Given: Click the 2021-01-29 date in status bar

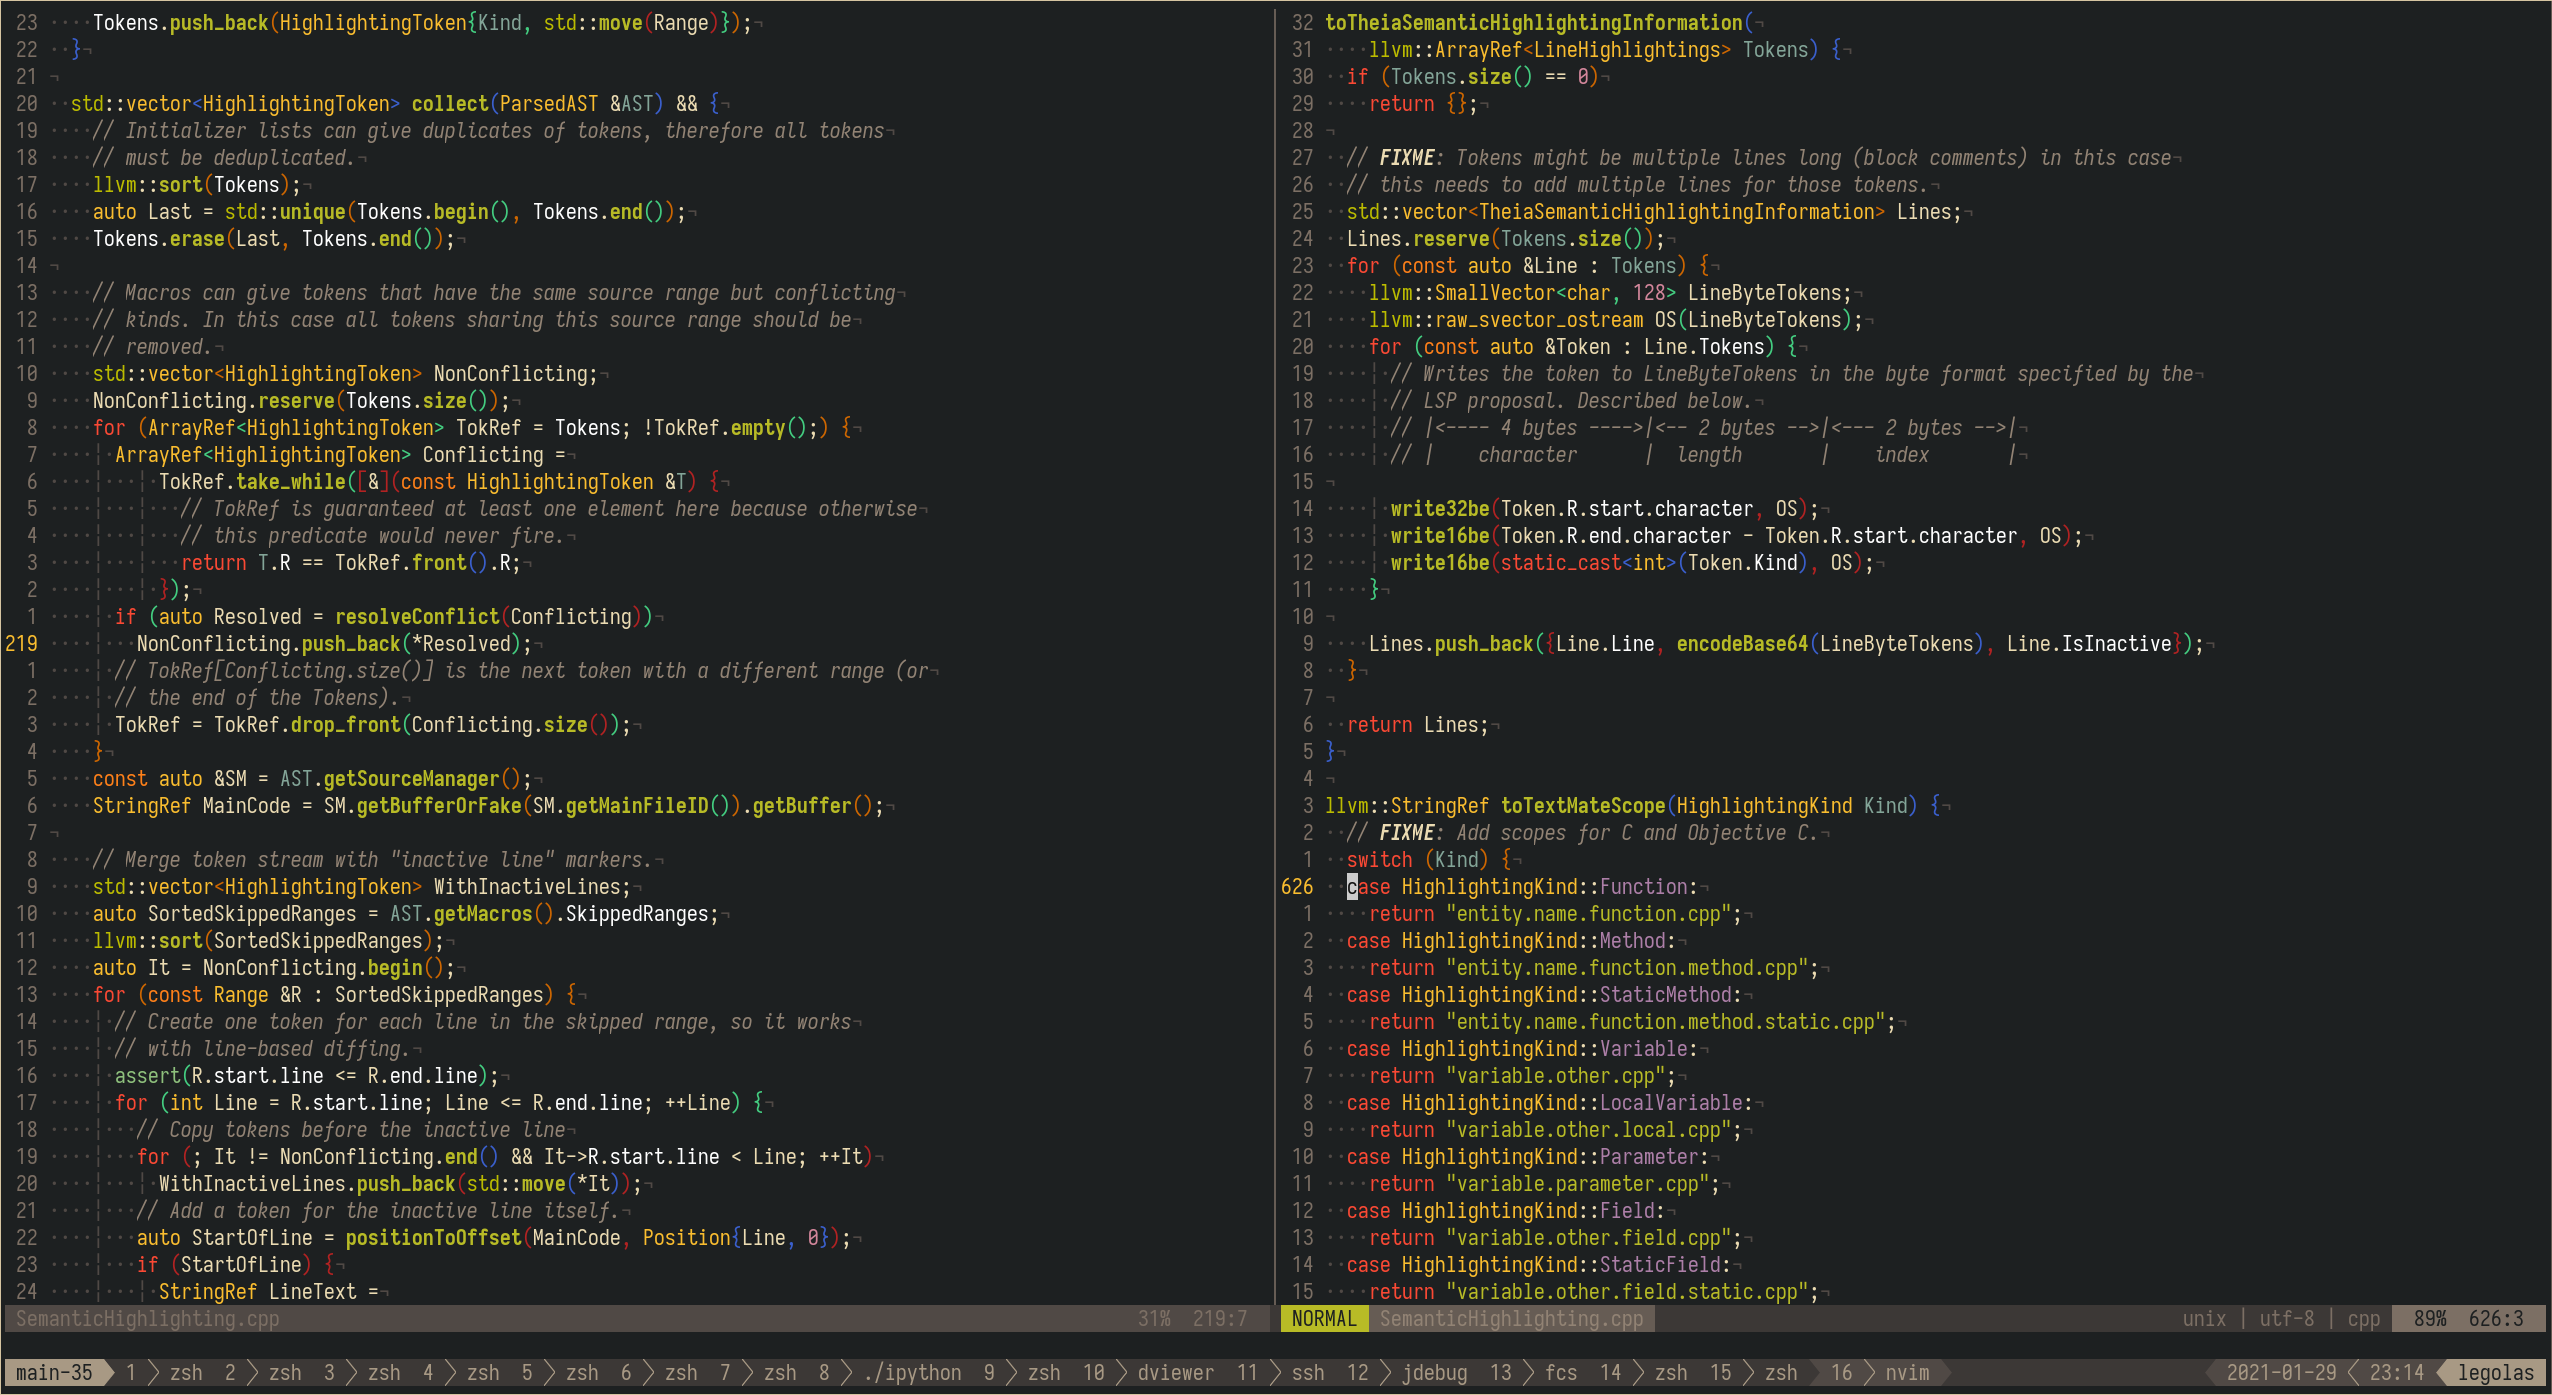Looking at the screenshot, I should 2281,1372.
